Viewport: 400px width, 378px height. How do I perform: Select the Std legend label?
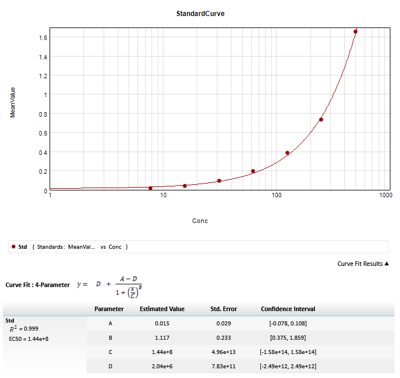(23, 247)
